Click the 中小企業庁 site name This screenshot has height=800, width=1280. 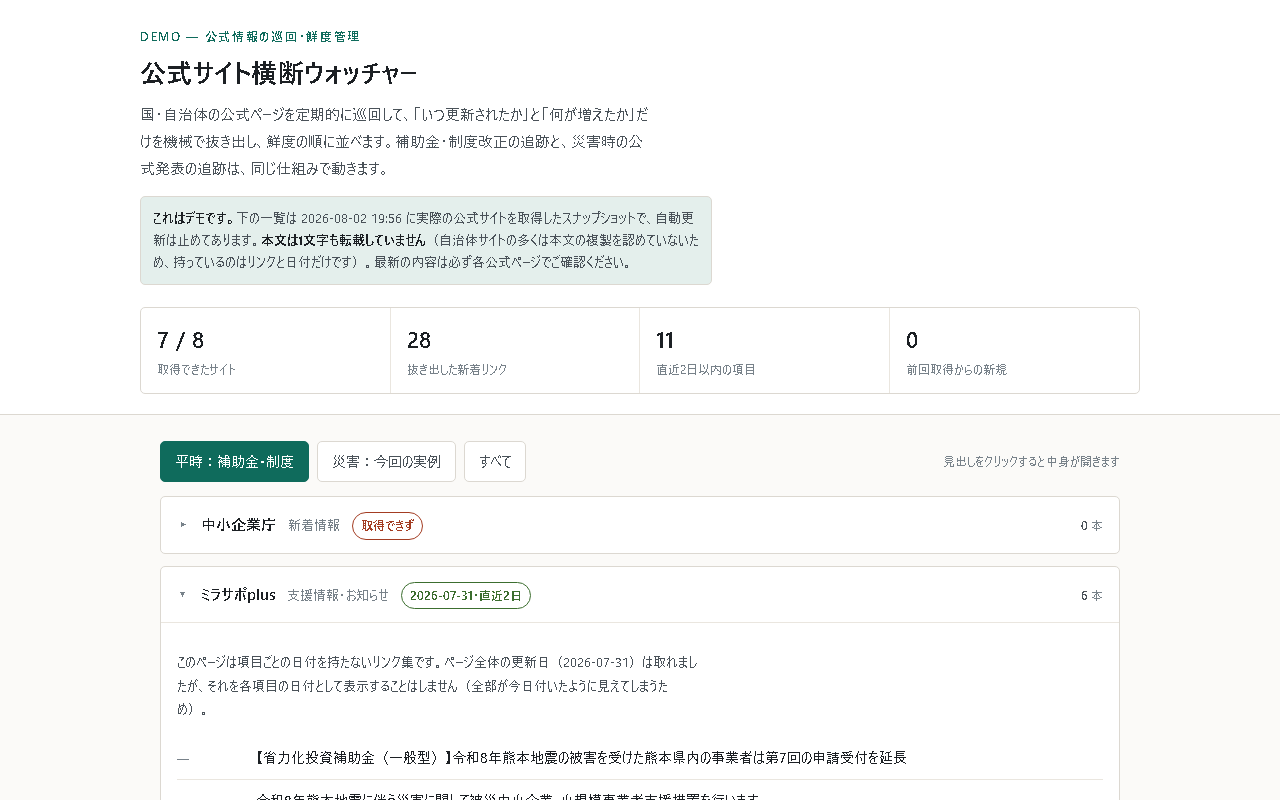[238, 525]
